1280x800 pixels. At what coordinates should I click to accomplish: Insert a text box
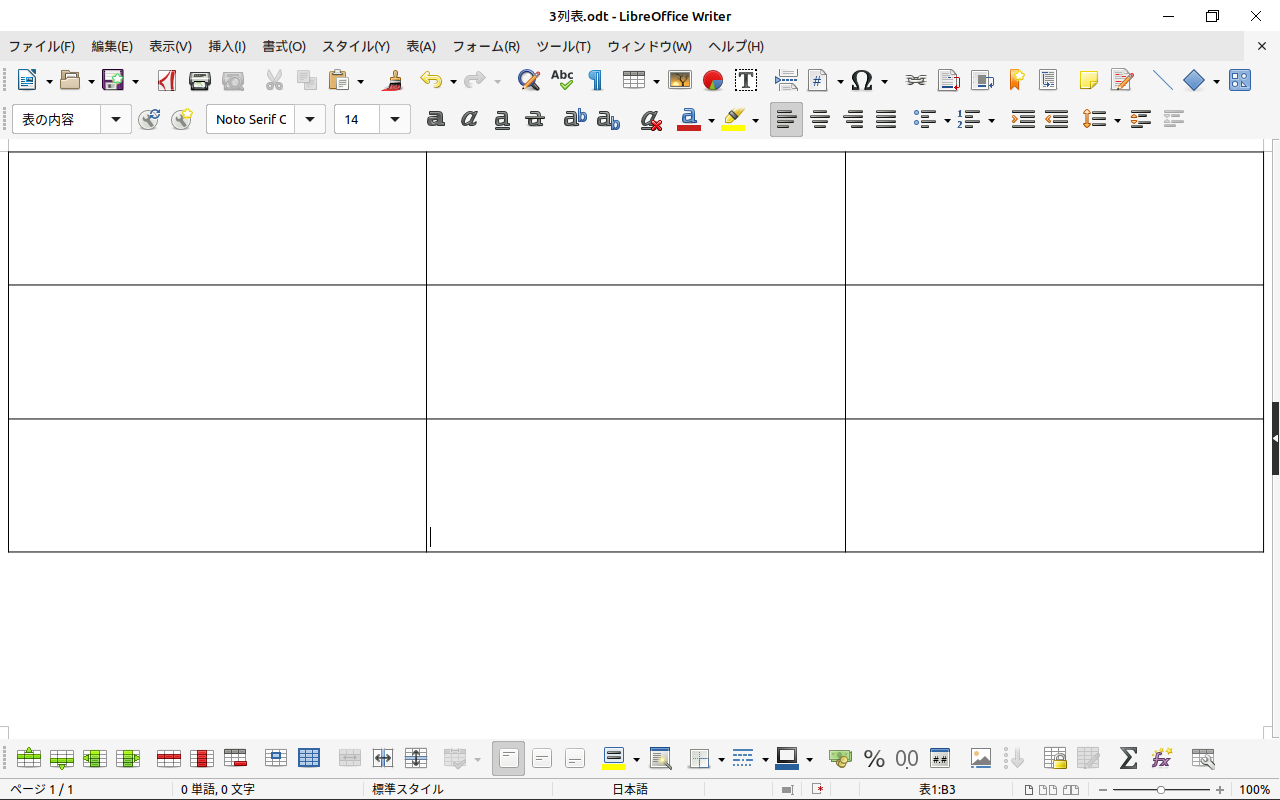(x=746, y=80)
